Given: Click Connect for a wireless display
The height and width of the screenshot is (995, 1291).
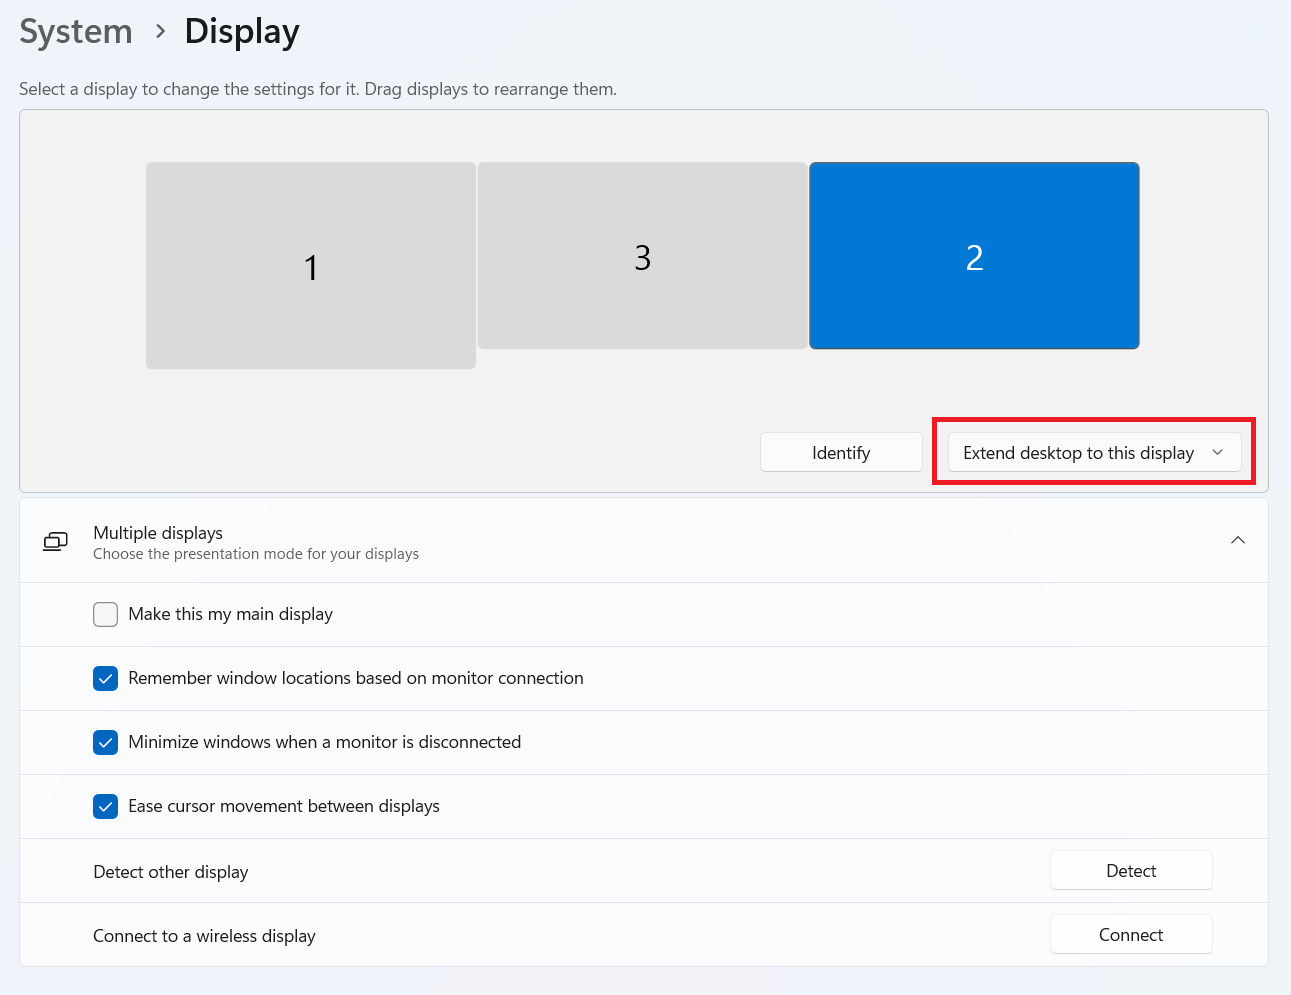Looking at the screenshot, I should [1130, 934].
